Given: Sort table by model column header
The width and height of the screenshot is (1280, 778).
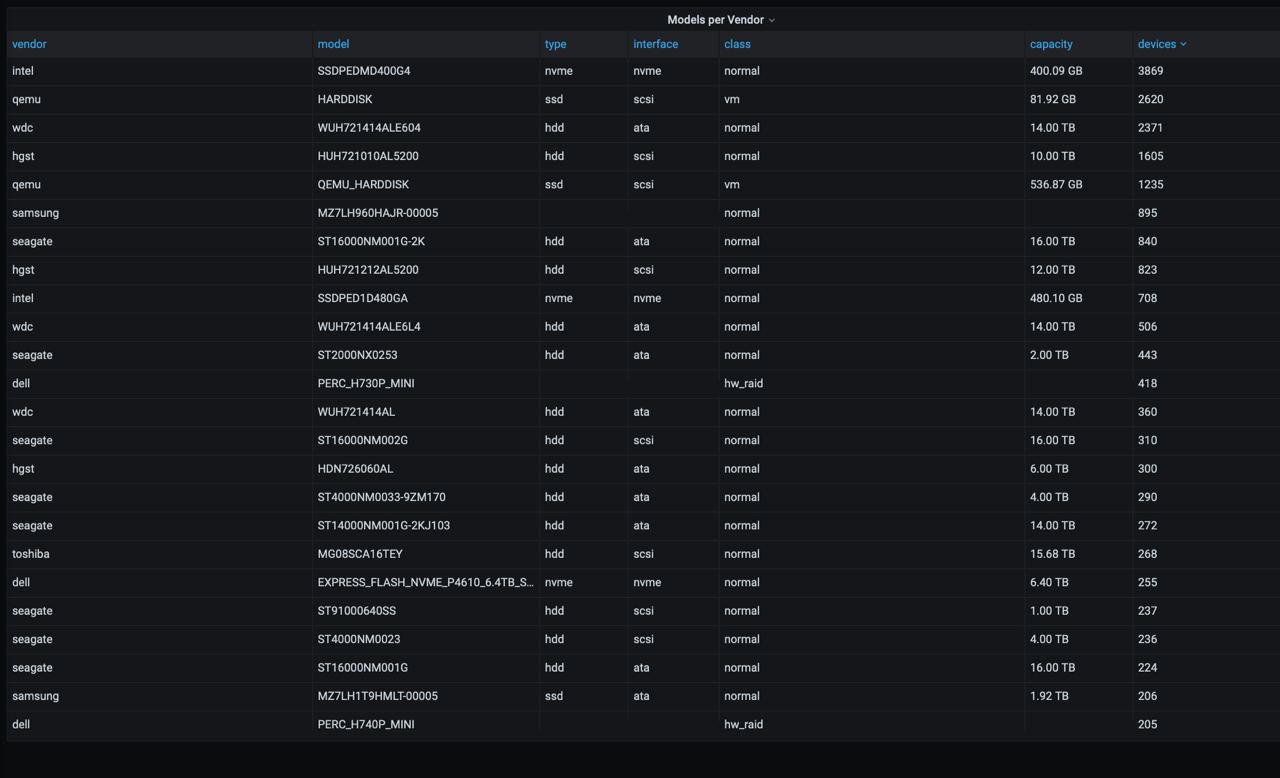Looking at the screenshot, I should pos(333,44).
